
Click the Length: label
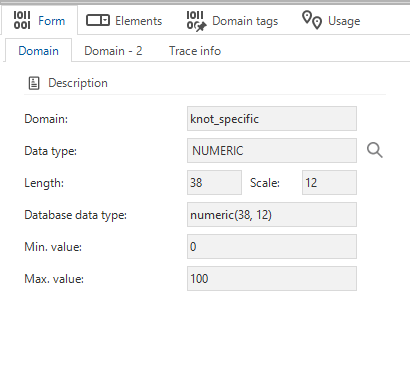44,183
